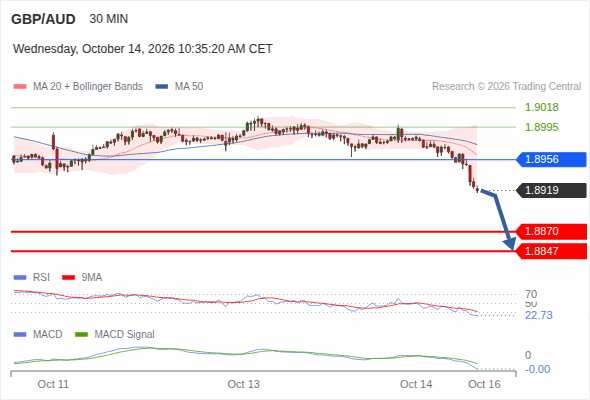Click the Oct 13 date axis label
The width and height of the screenshot is (590, 400).
(x=243, y=385)
